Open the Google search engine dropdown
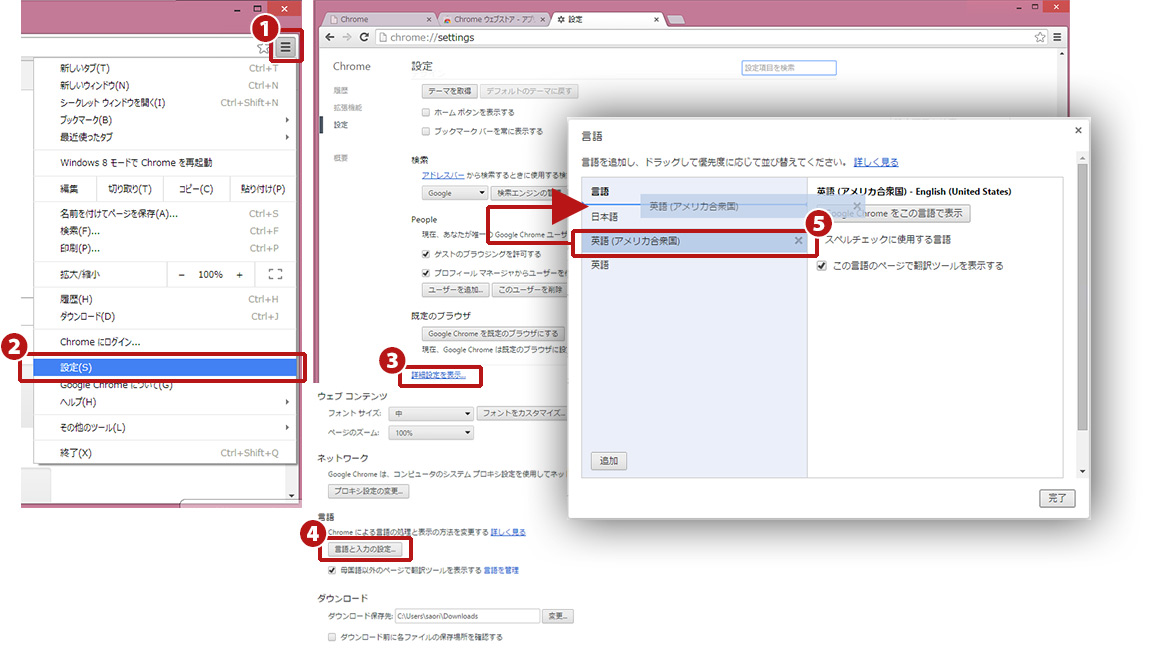Viewport: 1149px width, 650px height. click(x=454, y=193)
